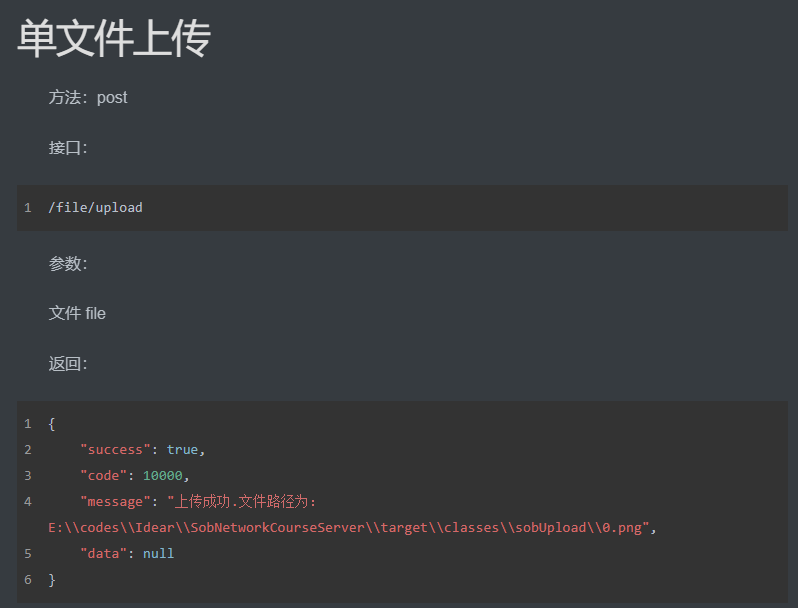The width and height of the screenshot is (798, 608).
Task: Click the 上传成功.文件路径为 message text
Action: tap(242, 502)
